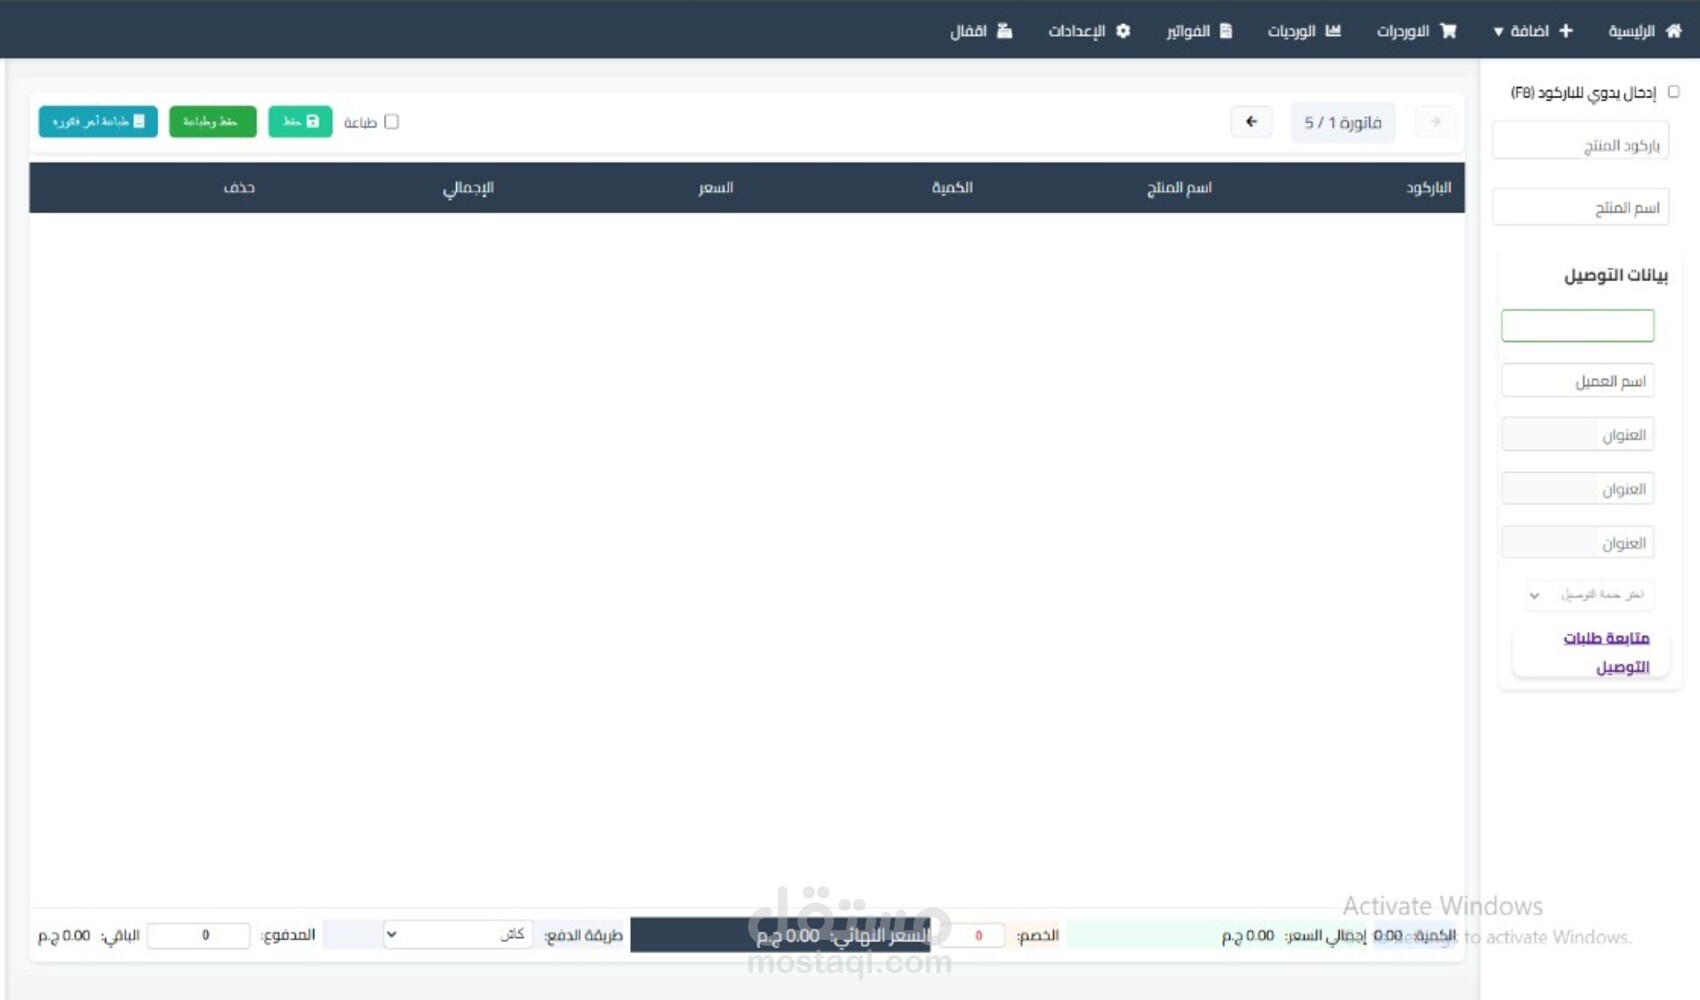1700x1000 pixels.
Task: Click the الباقي: 0.00 ج.م remaining value
Action: [x=89, y=935]
